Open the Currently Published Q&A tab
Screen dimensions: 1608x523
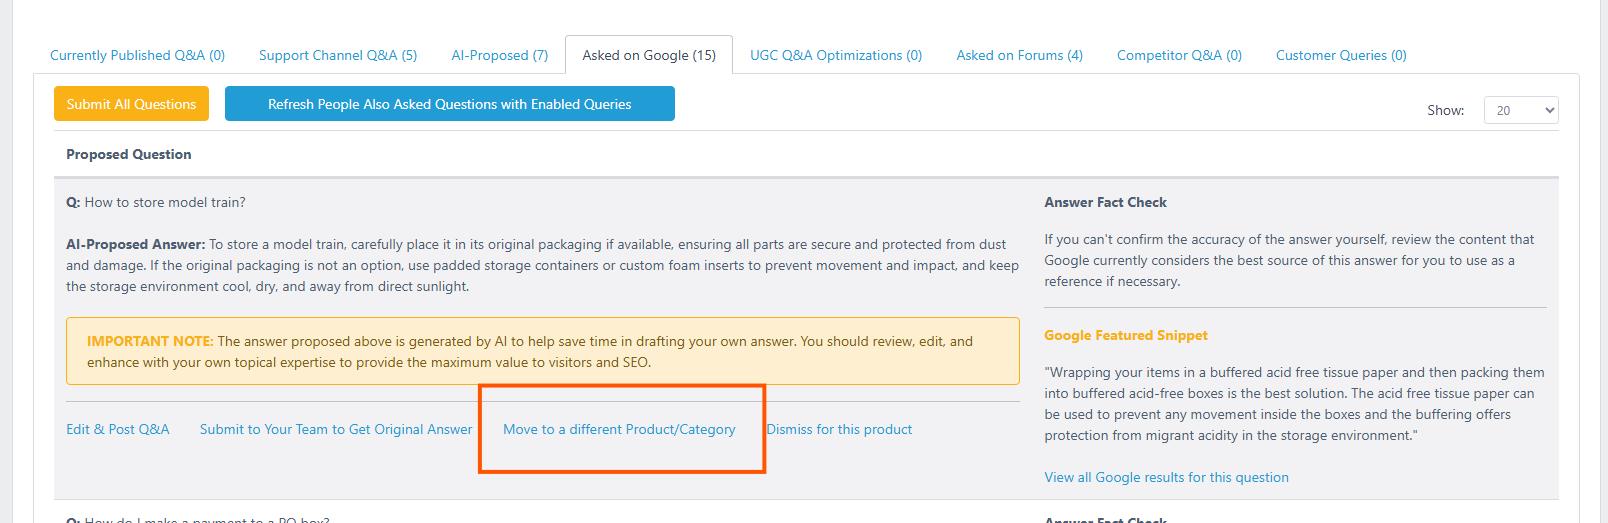click(x=137, y=55)
